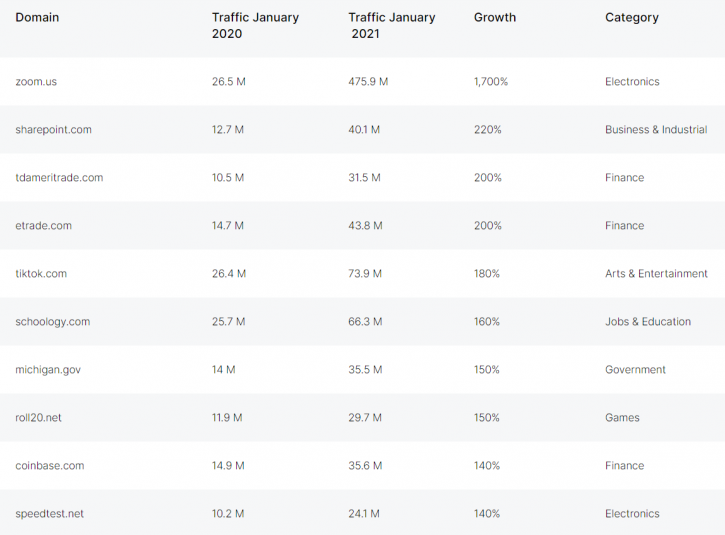Click the 12.7 M traffic value
Screen dimensions: 725x535
click(x=227, y=130)
